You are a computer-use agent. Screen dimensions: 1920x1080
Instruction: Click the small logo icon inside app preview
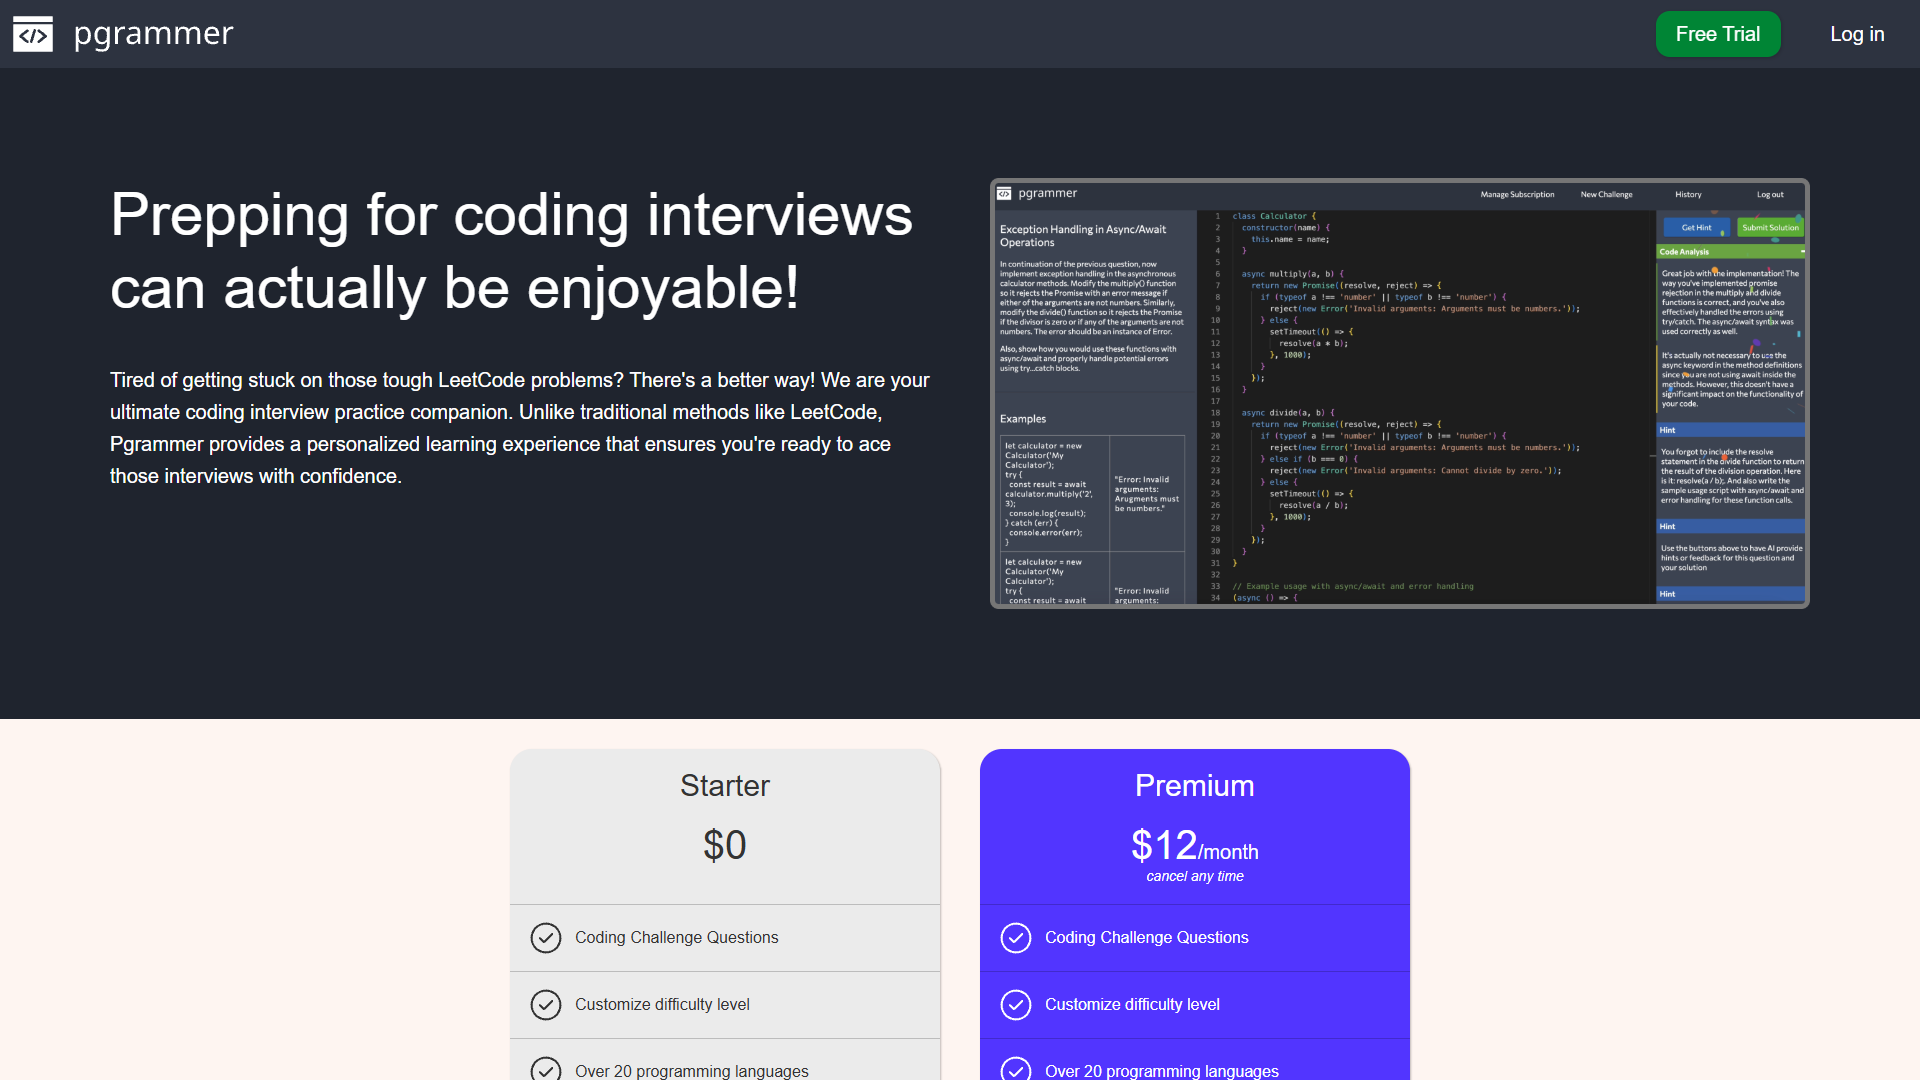(1004, 194)
